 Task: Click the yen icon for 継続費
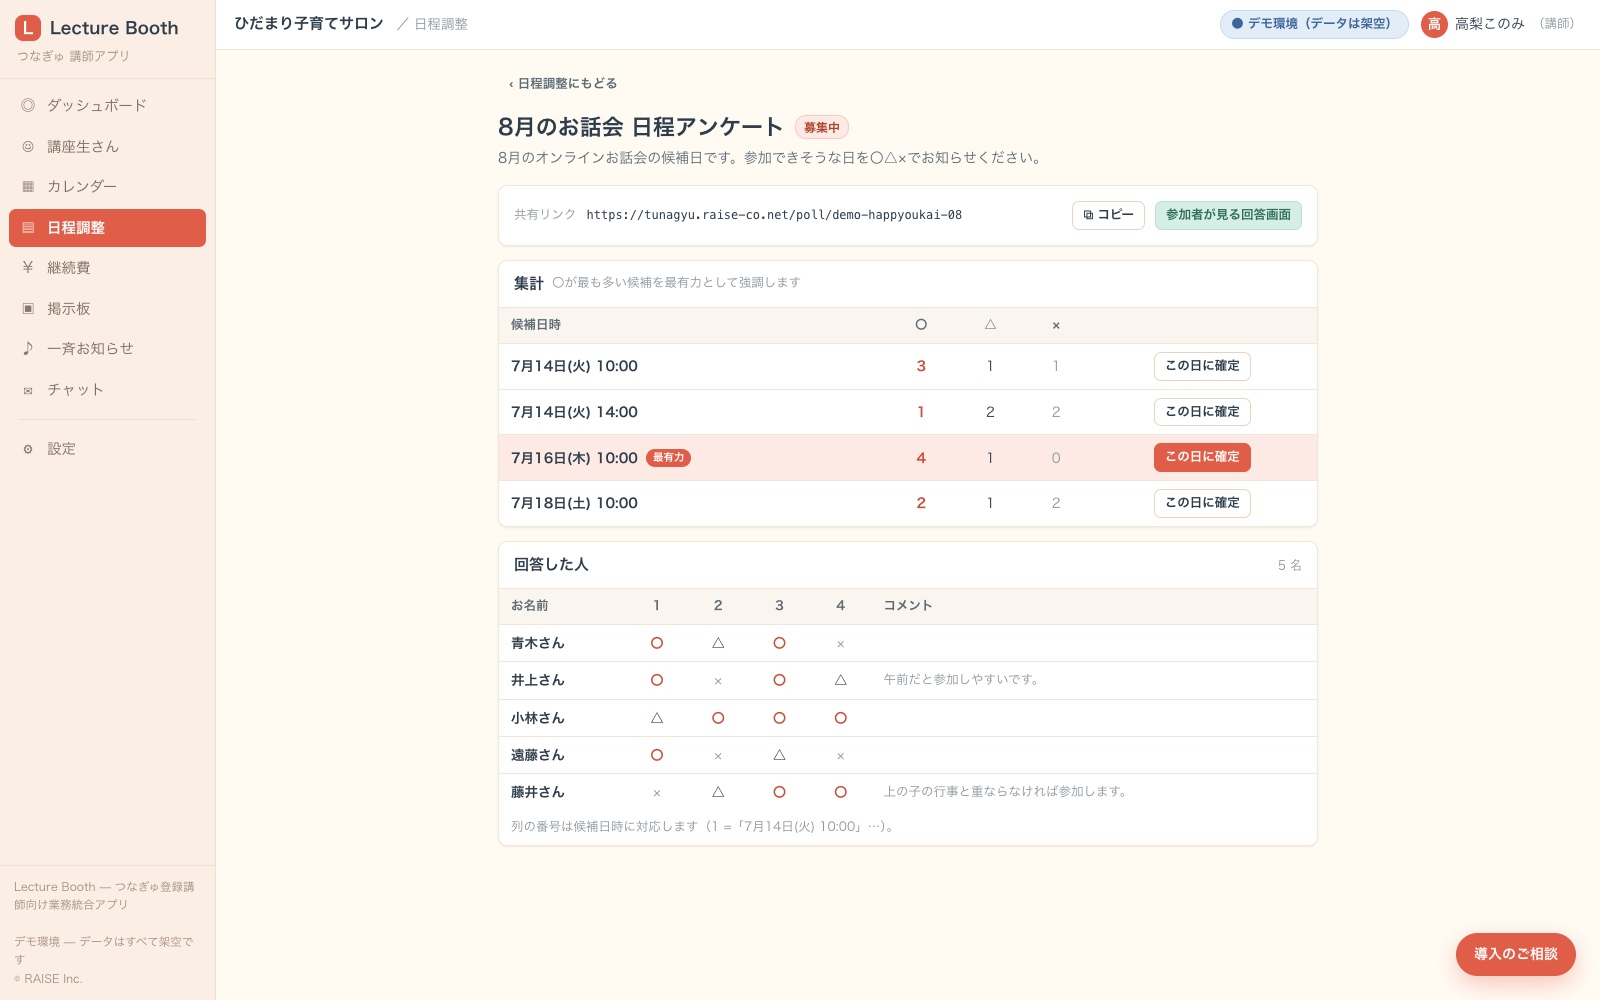(x=28, y=267)
